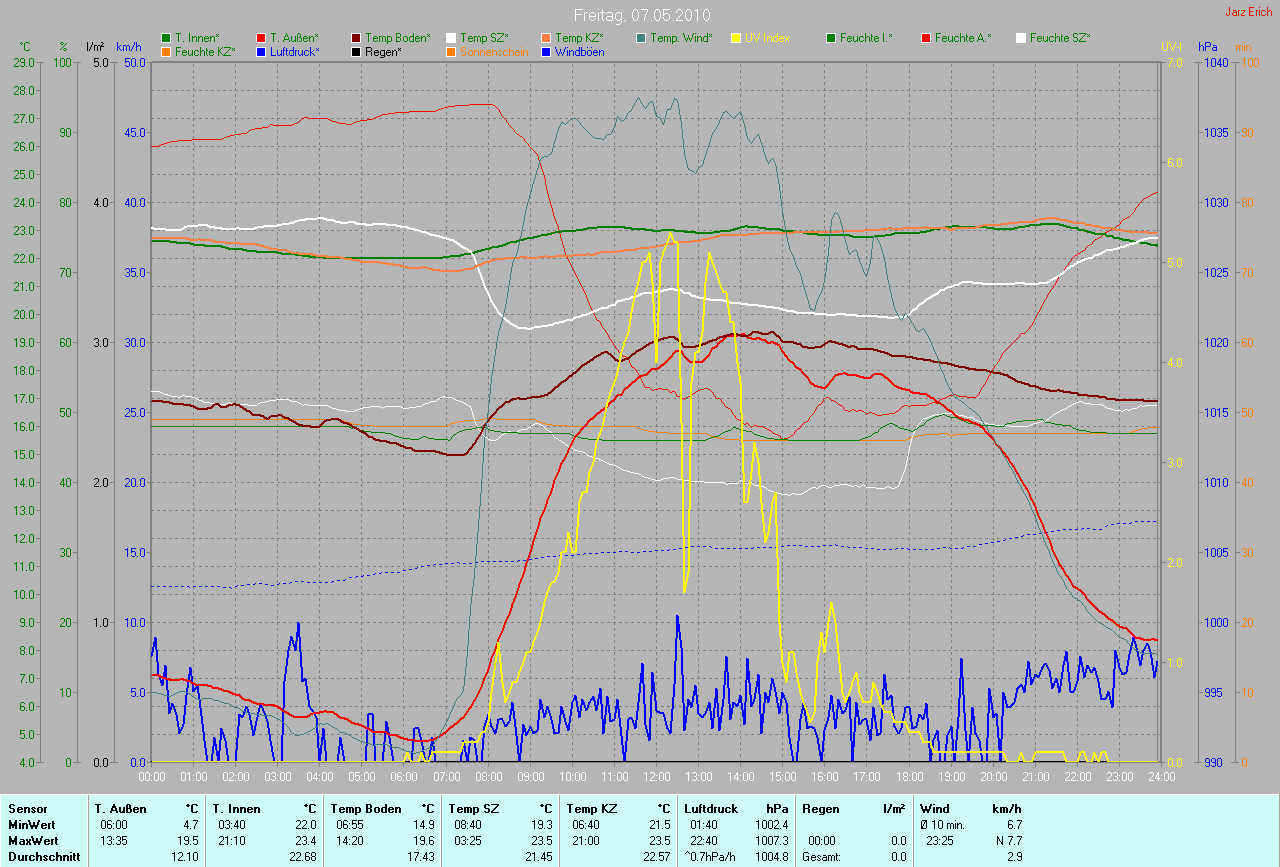This screenshot has height=867, width=1280.
Task: Click the white Temp SZ legend swatch
Action: [x=451, y=38]
